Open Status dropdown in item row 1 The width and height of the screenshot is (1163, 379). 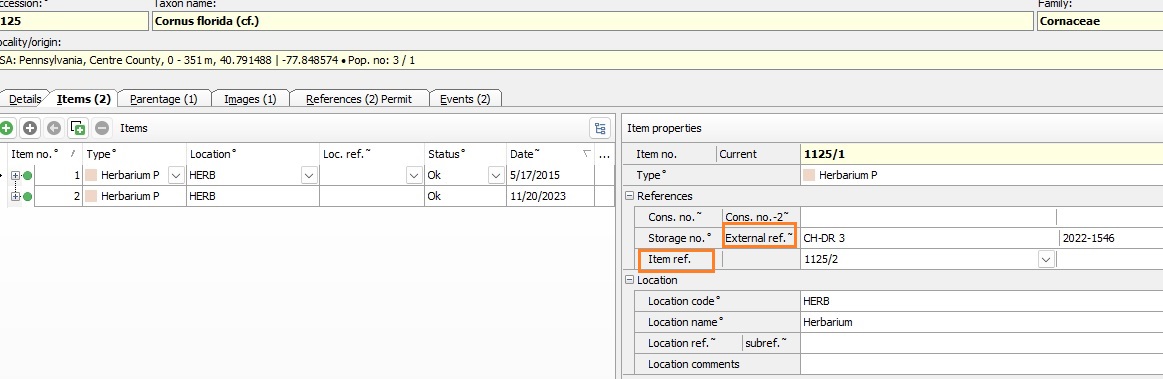495,176
